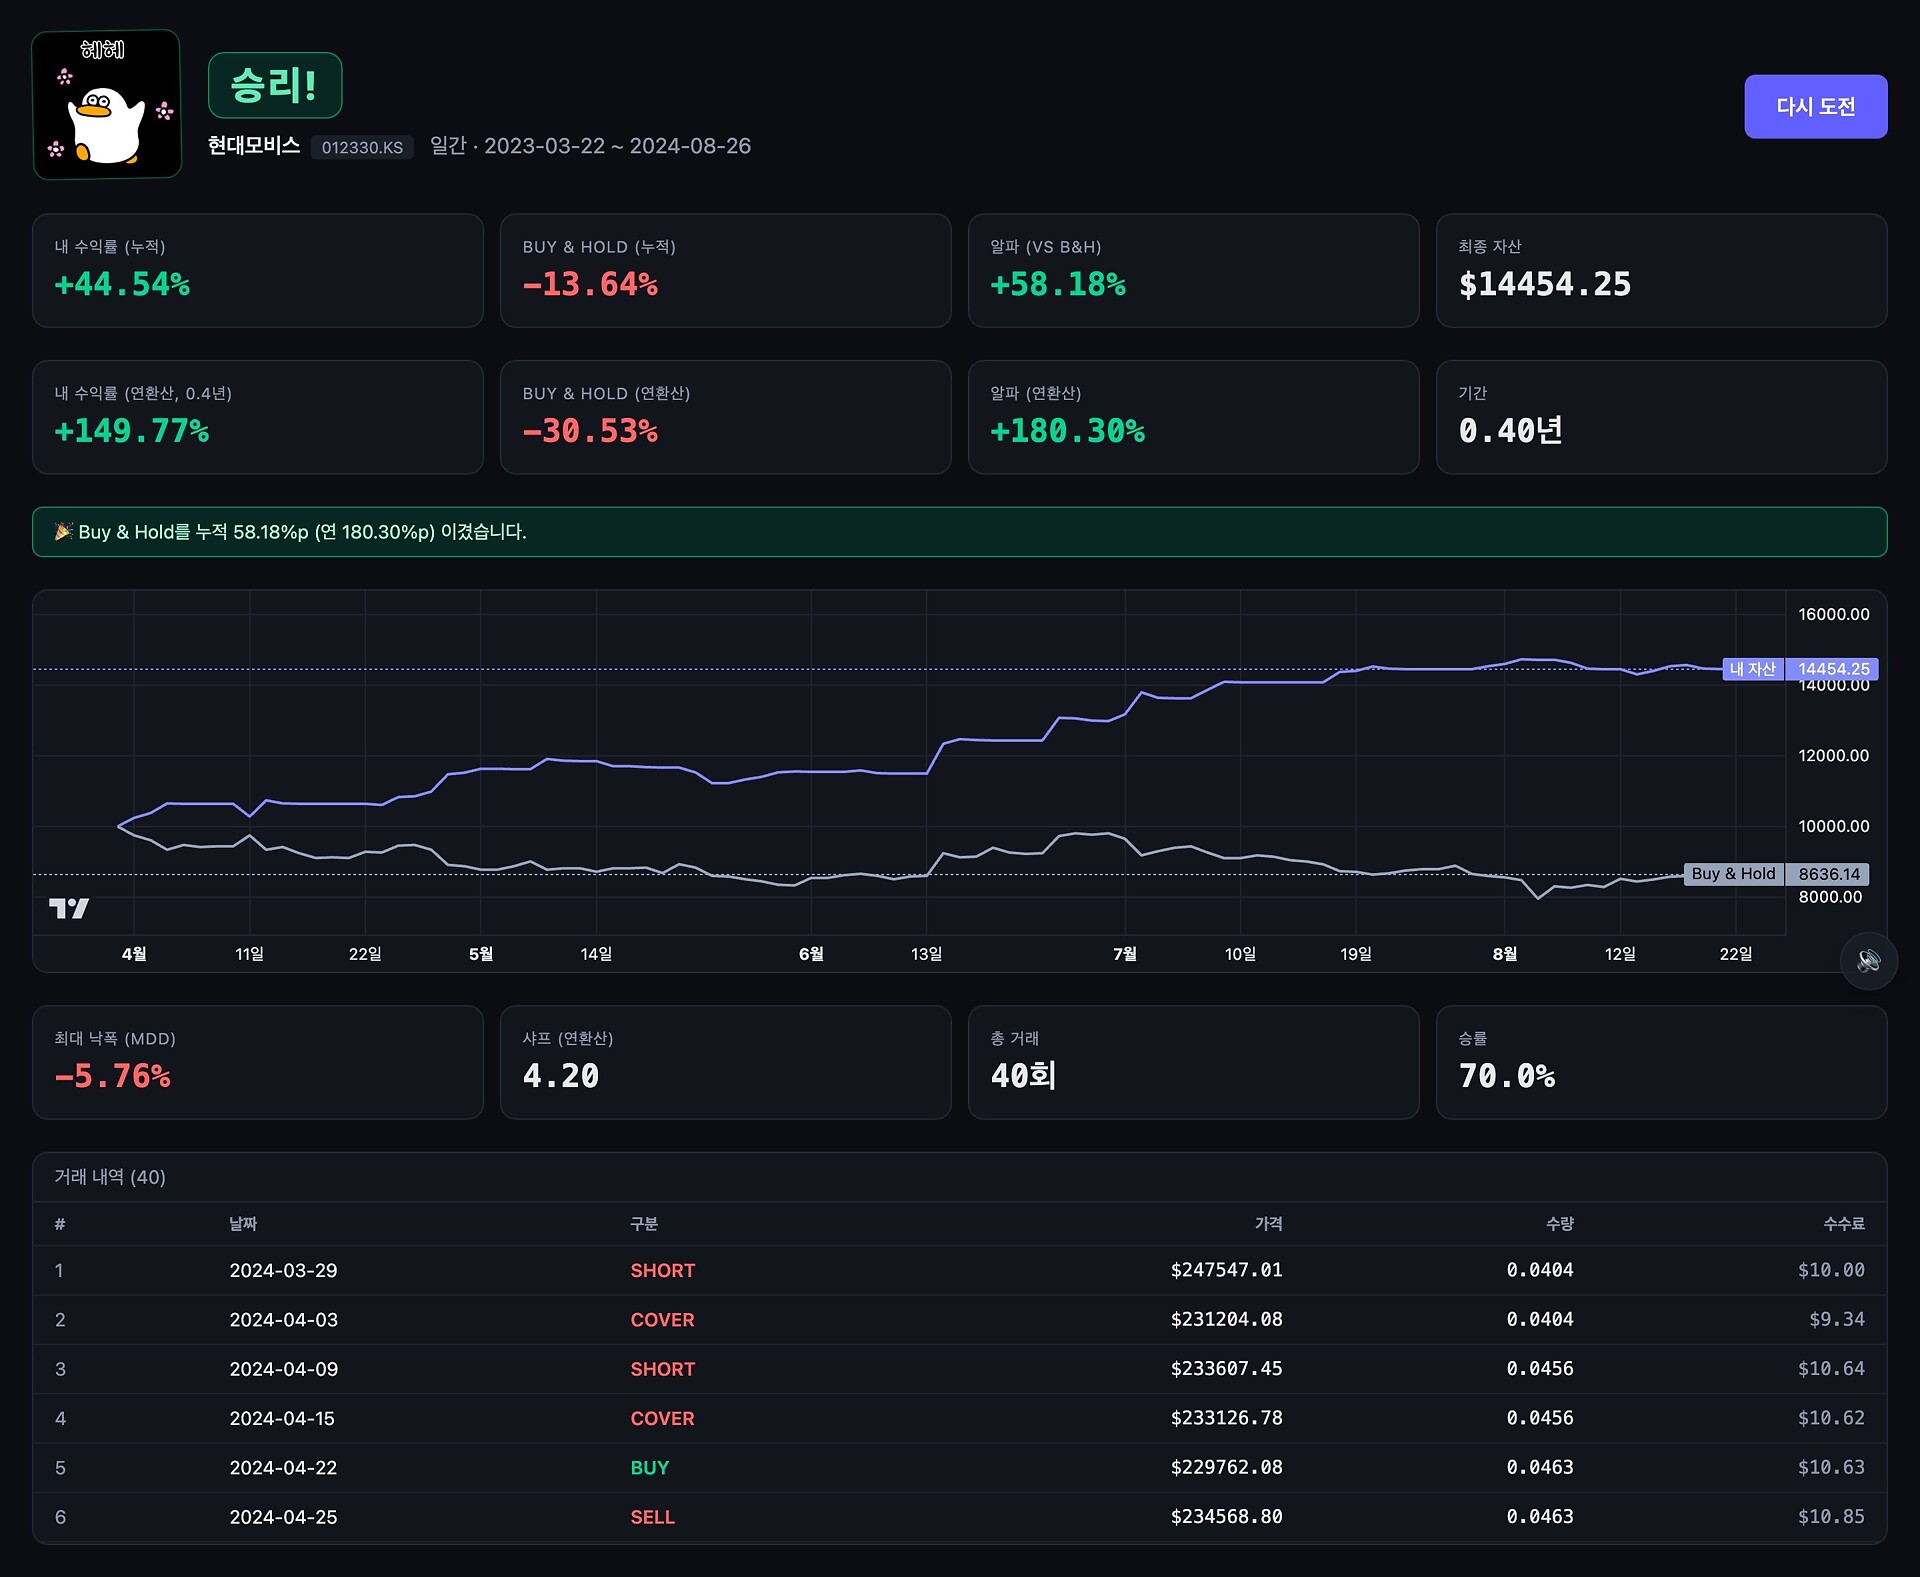The width and height of the screenshot is (1920, 1577).
Task: Select trade row dated 2024-03-29
Action: tap(283, 1270)
